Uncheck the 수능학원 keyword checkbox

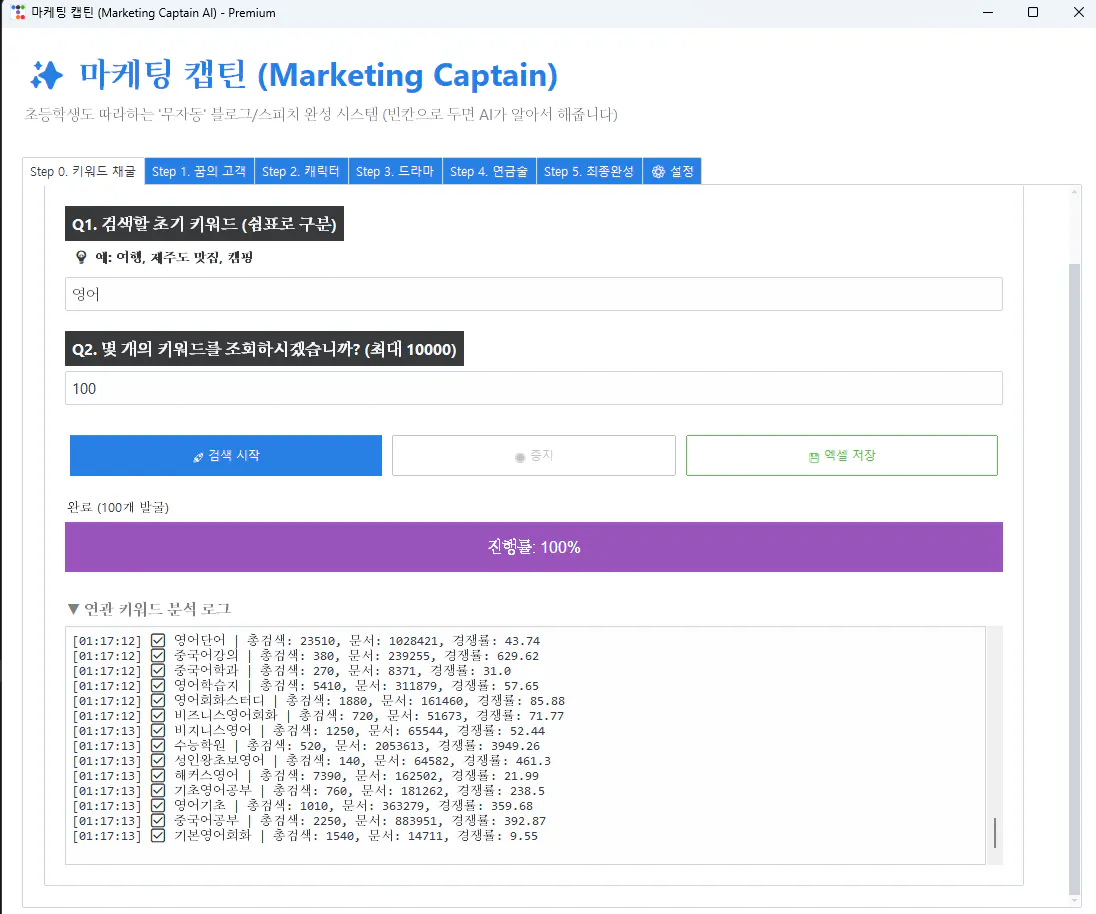[158, 744]
